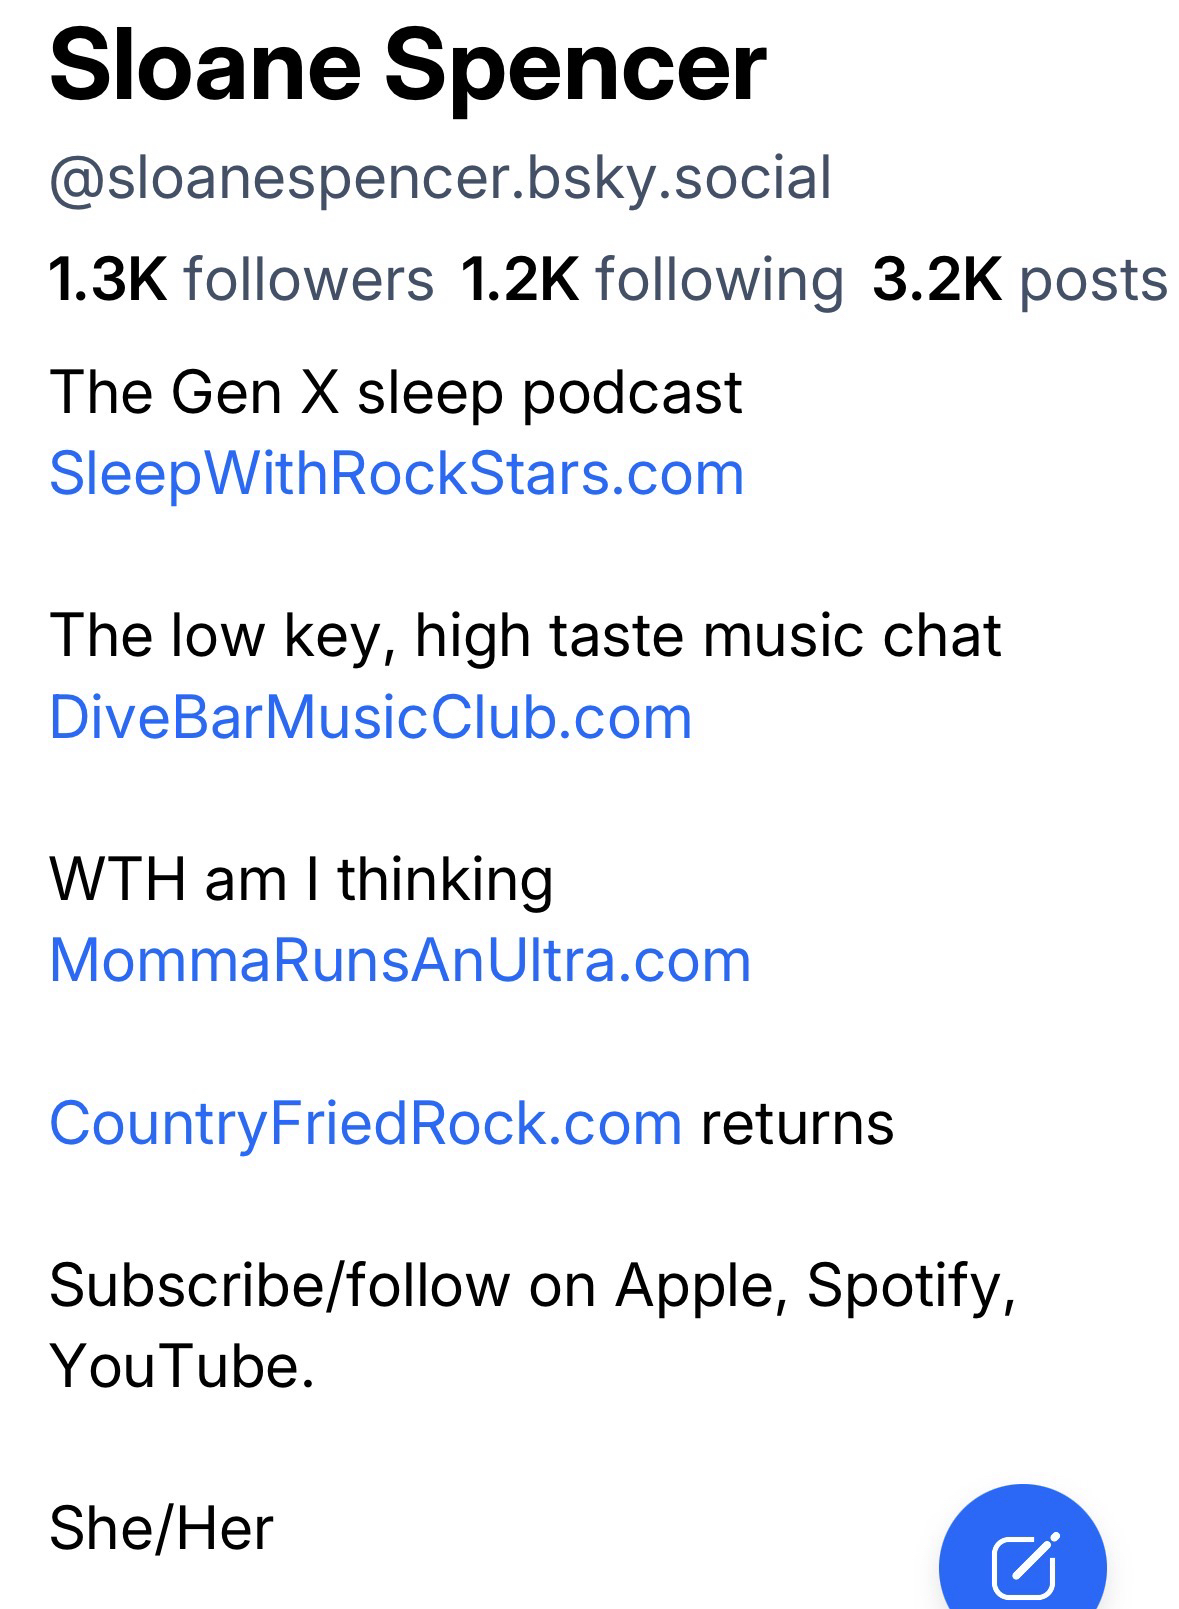Screen dimensions: 1179x1609
Task: Follow the CountryFriedRock.com link
Action: pos(365,1123)
